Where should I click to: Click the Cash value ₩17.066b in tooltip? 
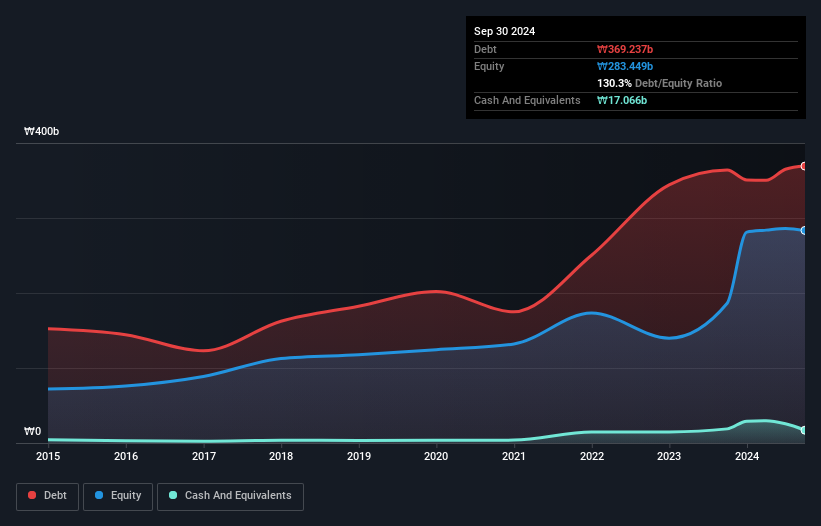point(622,100)
